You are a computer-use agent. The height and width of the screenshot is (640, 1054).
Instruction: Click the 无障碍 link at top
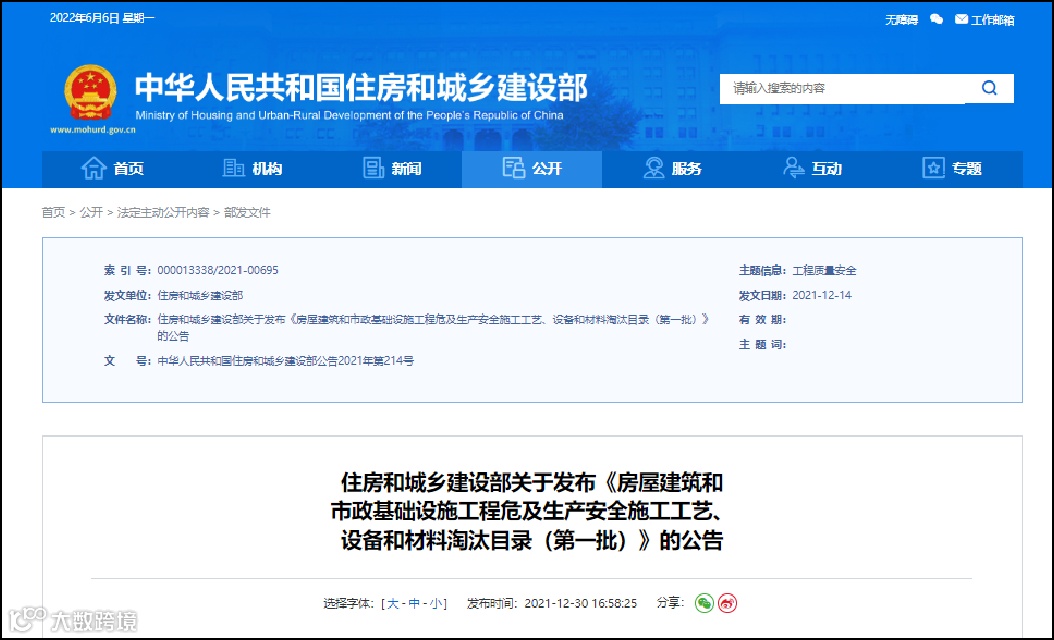901,20
